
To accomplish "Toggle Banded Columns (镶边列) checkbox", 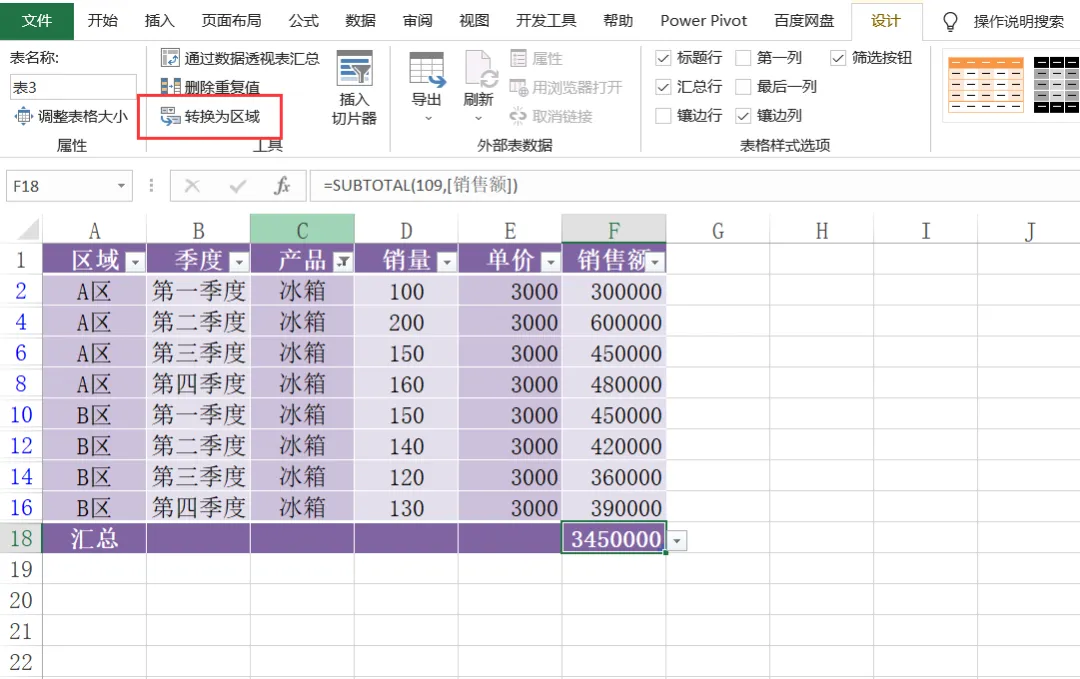I will 743,116.
